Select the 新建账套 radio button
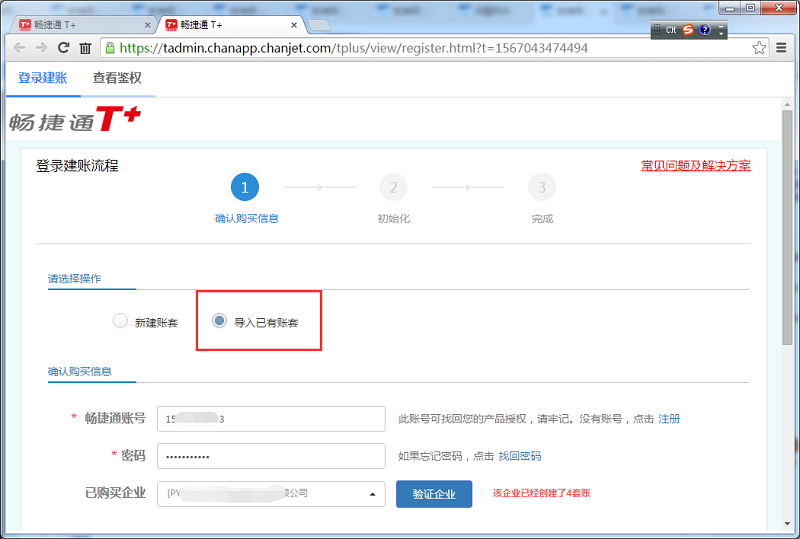 tap(120, 321)
